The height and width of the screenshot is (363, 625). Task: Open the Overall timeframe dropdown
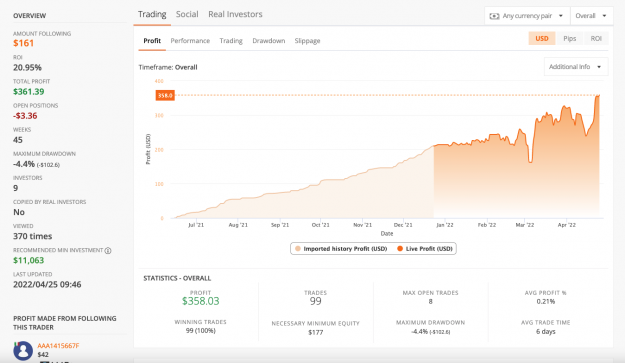tap(592, 16)
